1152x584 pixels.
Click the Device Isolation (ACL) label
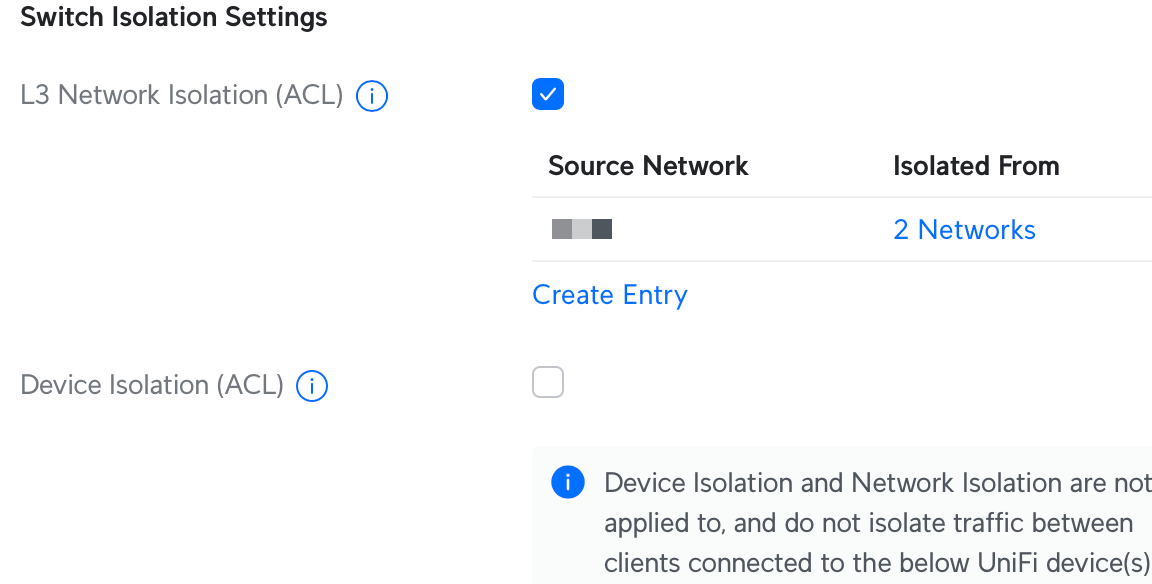152,385
